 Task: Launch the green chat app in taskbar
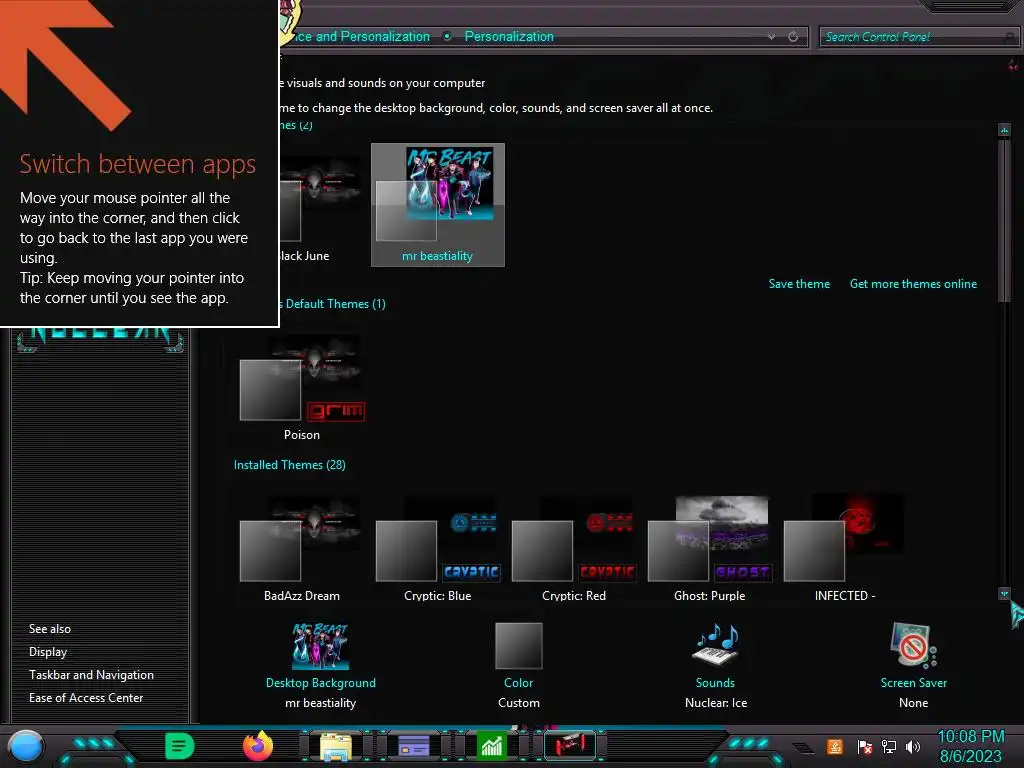(180, 746)
